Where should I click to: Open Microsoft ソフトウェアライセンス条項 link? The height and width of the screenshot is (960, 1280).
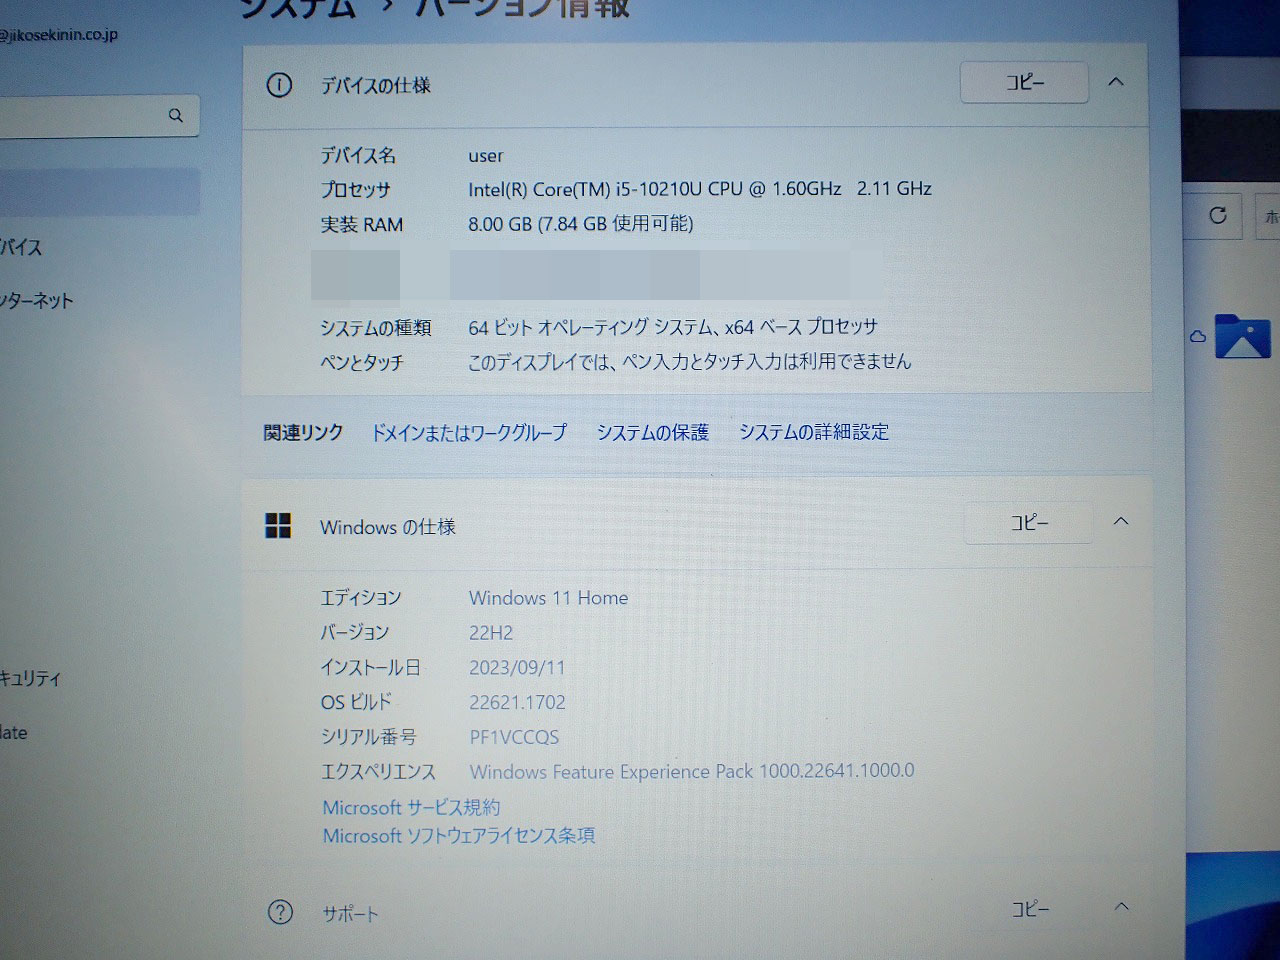(458, 835)
